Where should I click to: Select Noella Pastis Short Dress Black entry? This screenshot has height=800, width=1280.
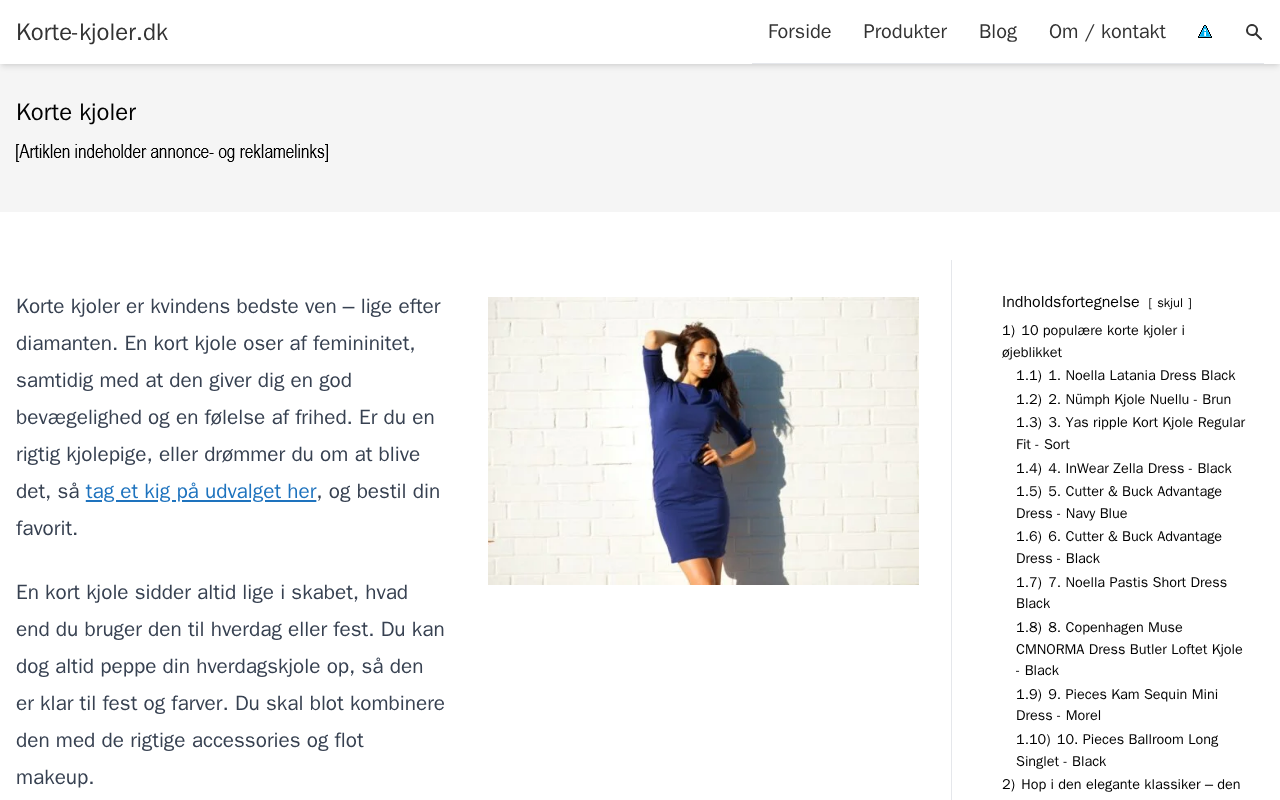click(1121, 593)
